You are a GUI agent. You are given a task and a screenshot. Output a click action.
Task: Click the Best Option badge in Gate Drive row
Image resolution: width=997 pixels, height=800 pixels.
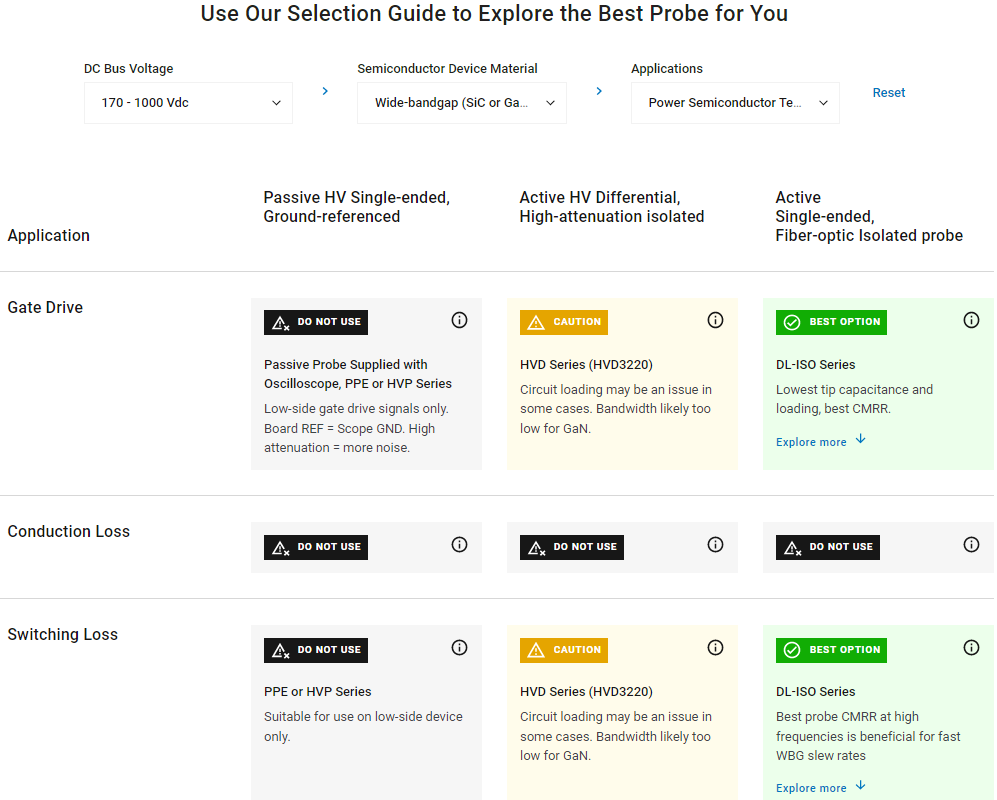(831, 322)
